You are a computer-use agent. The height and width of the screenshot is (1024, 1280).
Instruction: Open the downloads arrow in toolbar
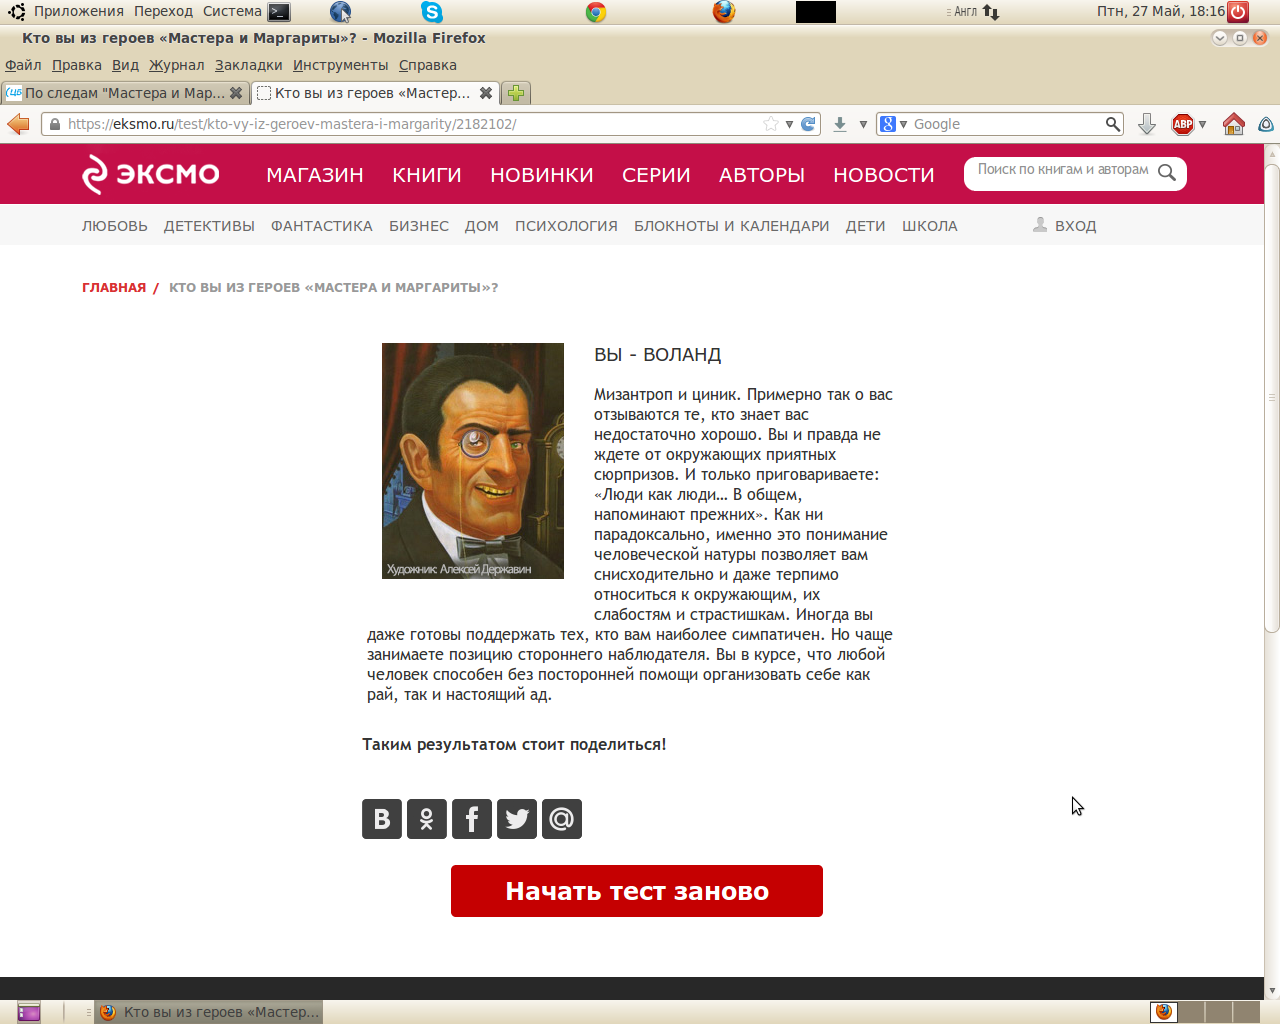click(840, 124)
